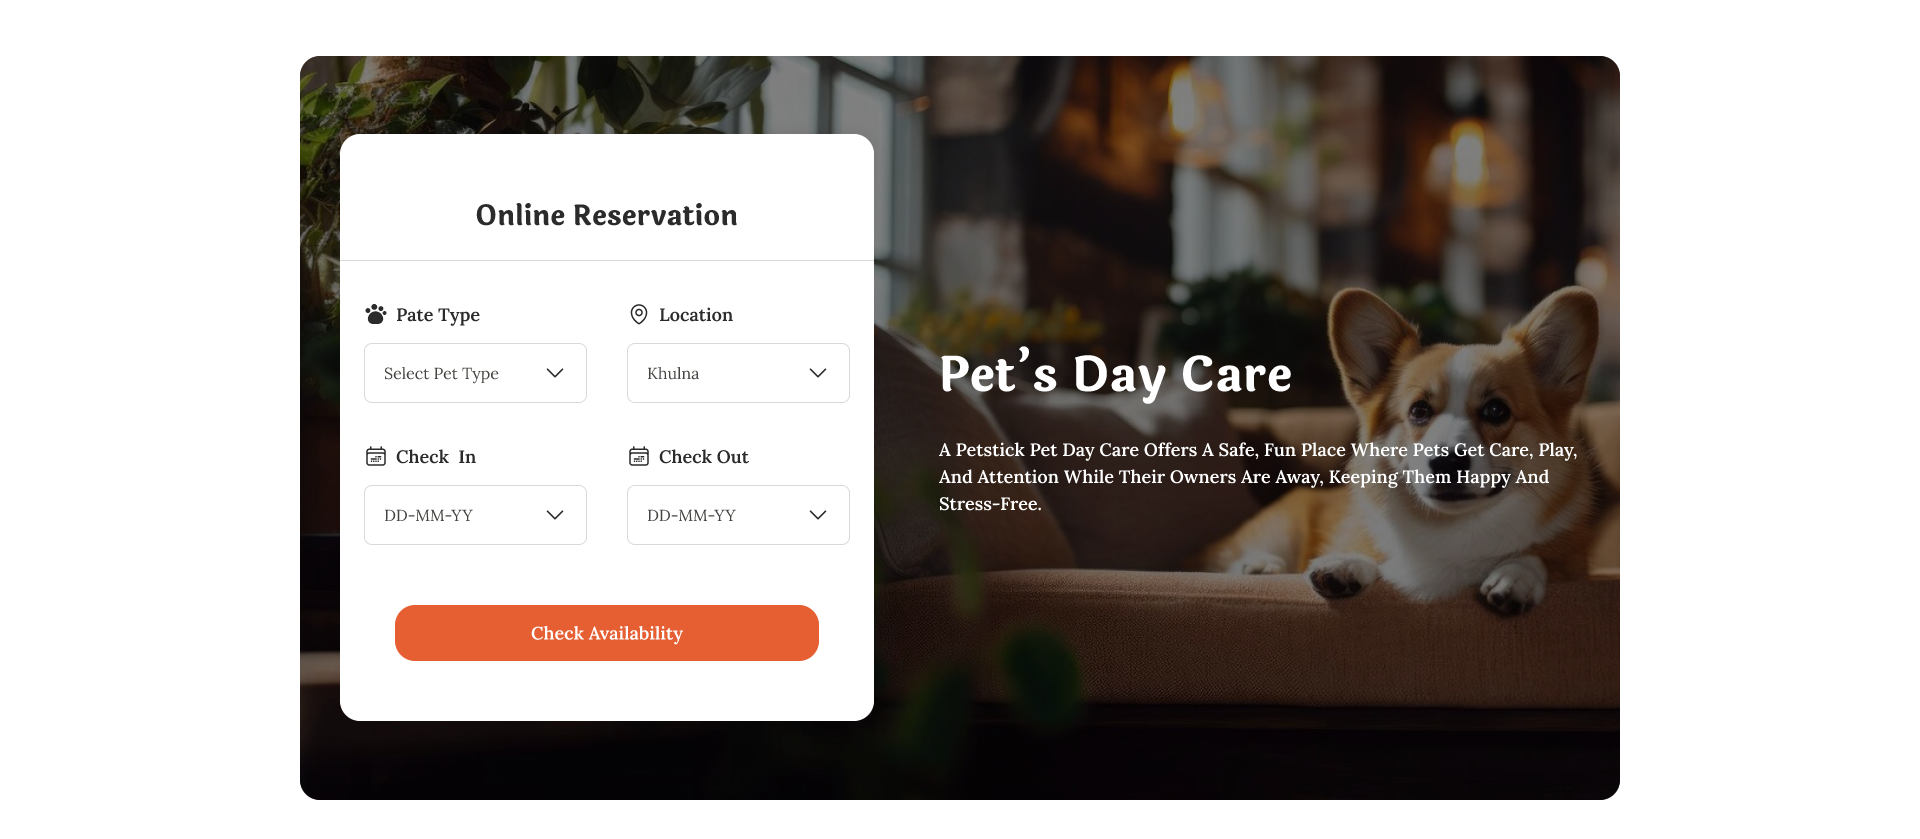This screenshot has height=839, width=1920.
Task: Click the Location label text
Action: pyautogui.click(x=696, y=315)
